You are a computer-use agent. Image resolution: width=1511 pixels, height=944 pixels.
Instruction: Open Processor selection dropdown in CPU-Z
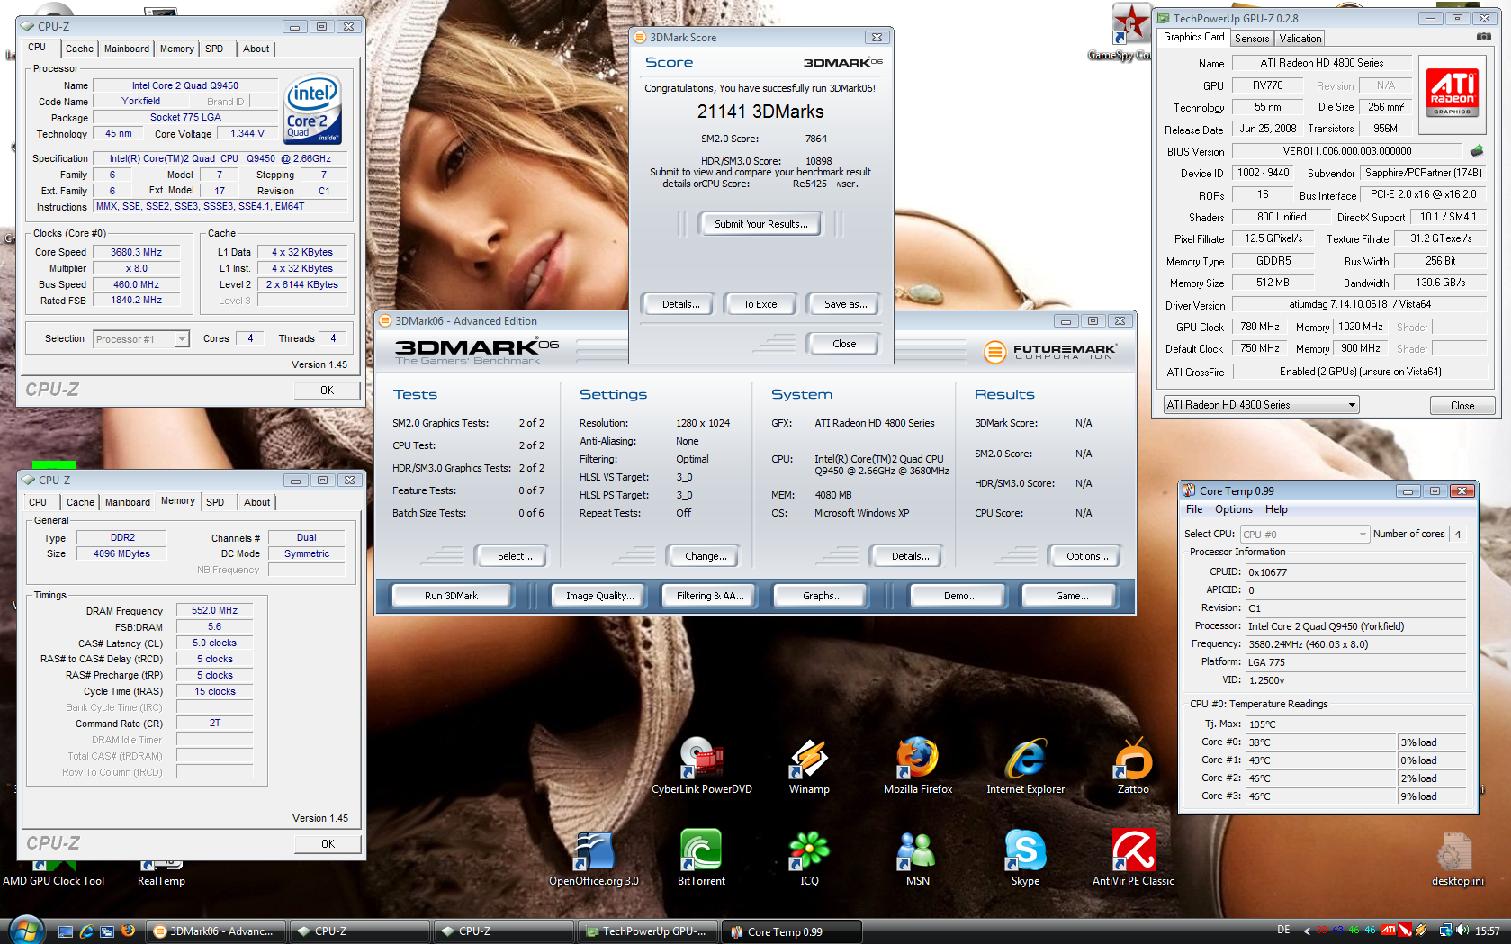141,339
